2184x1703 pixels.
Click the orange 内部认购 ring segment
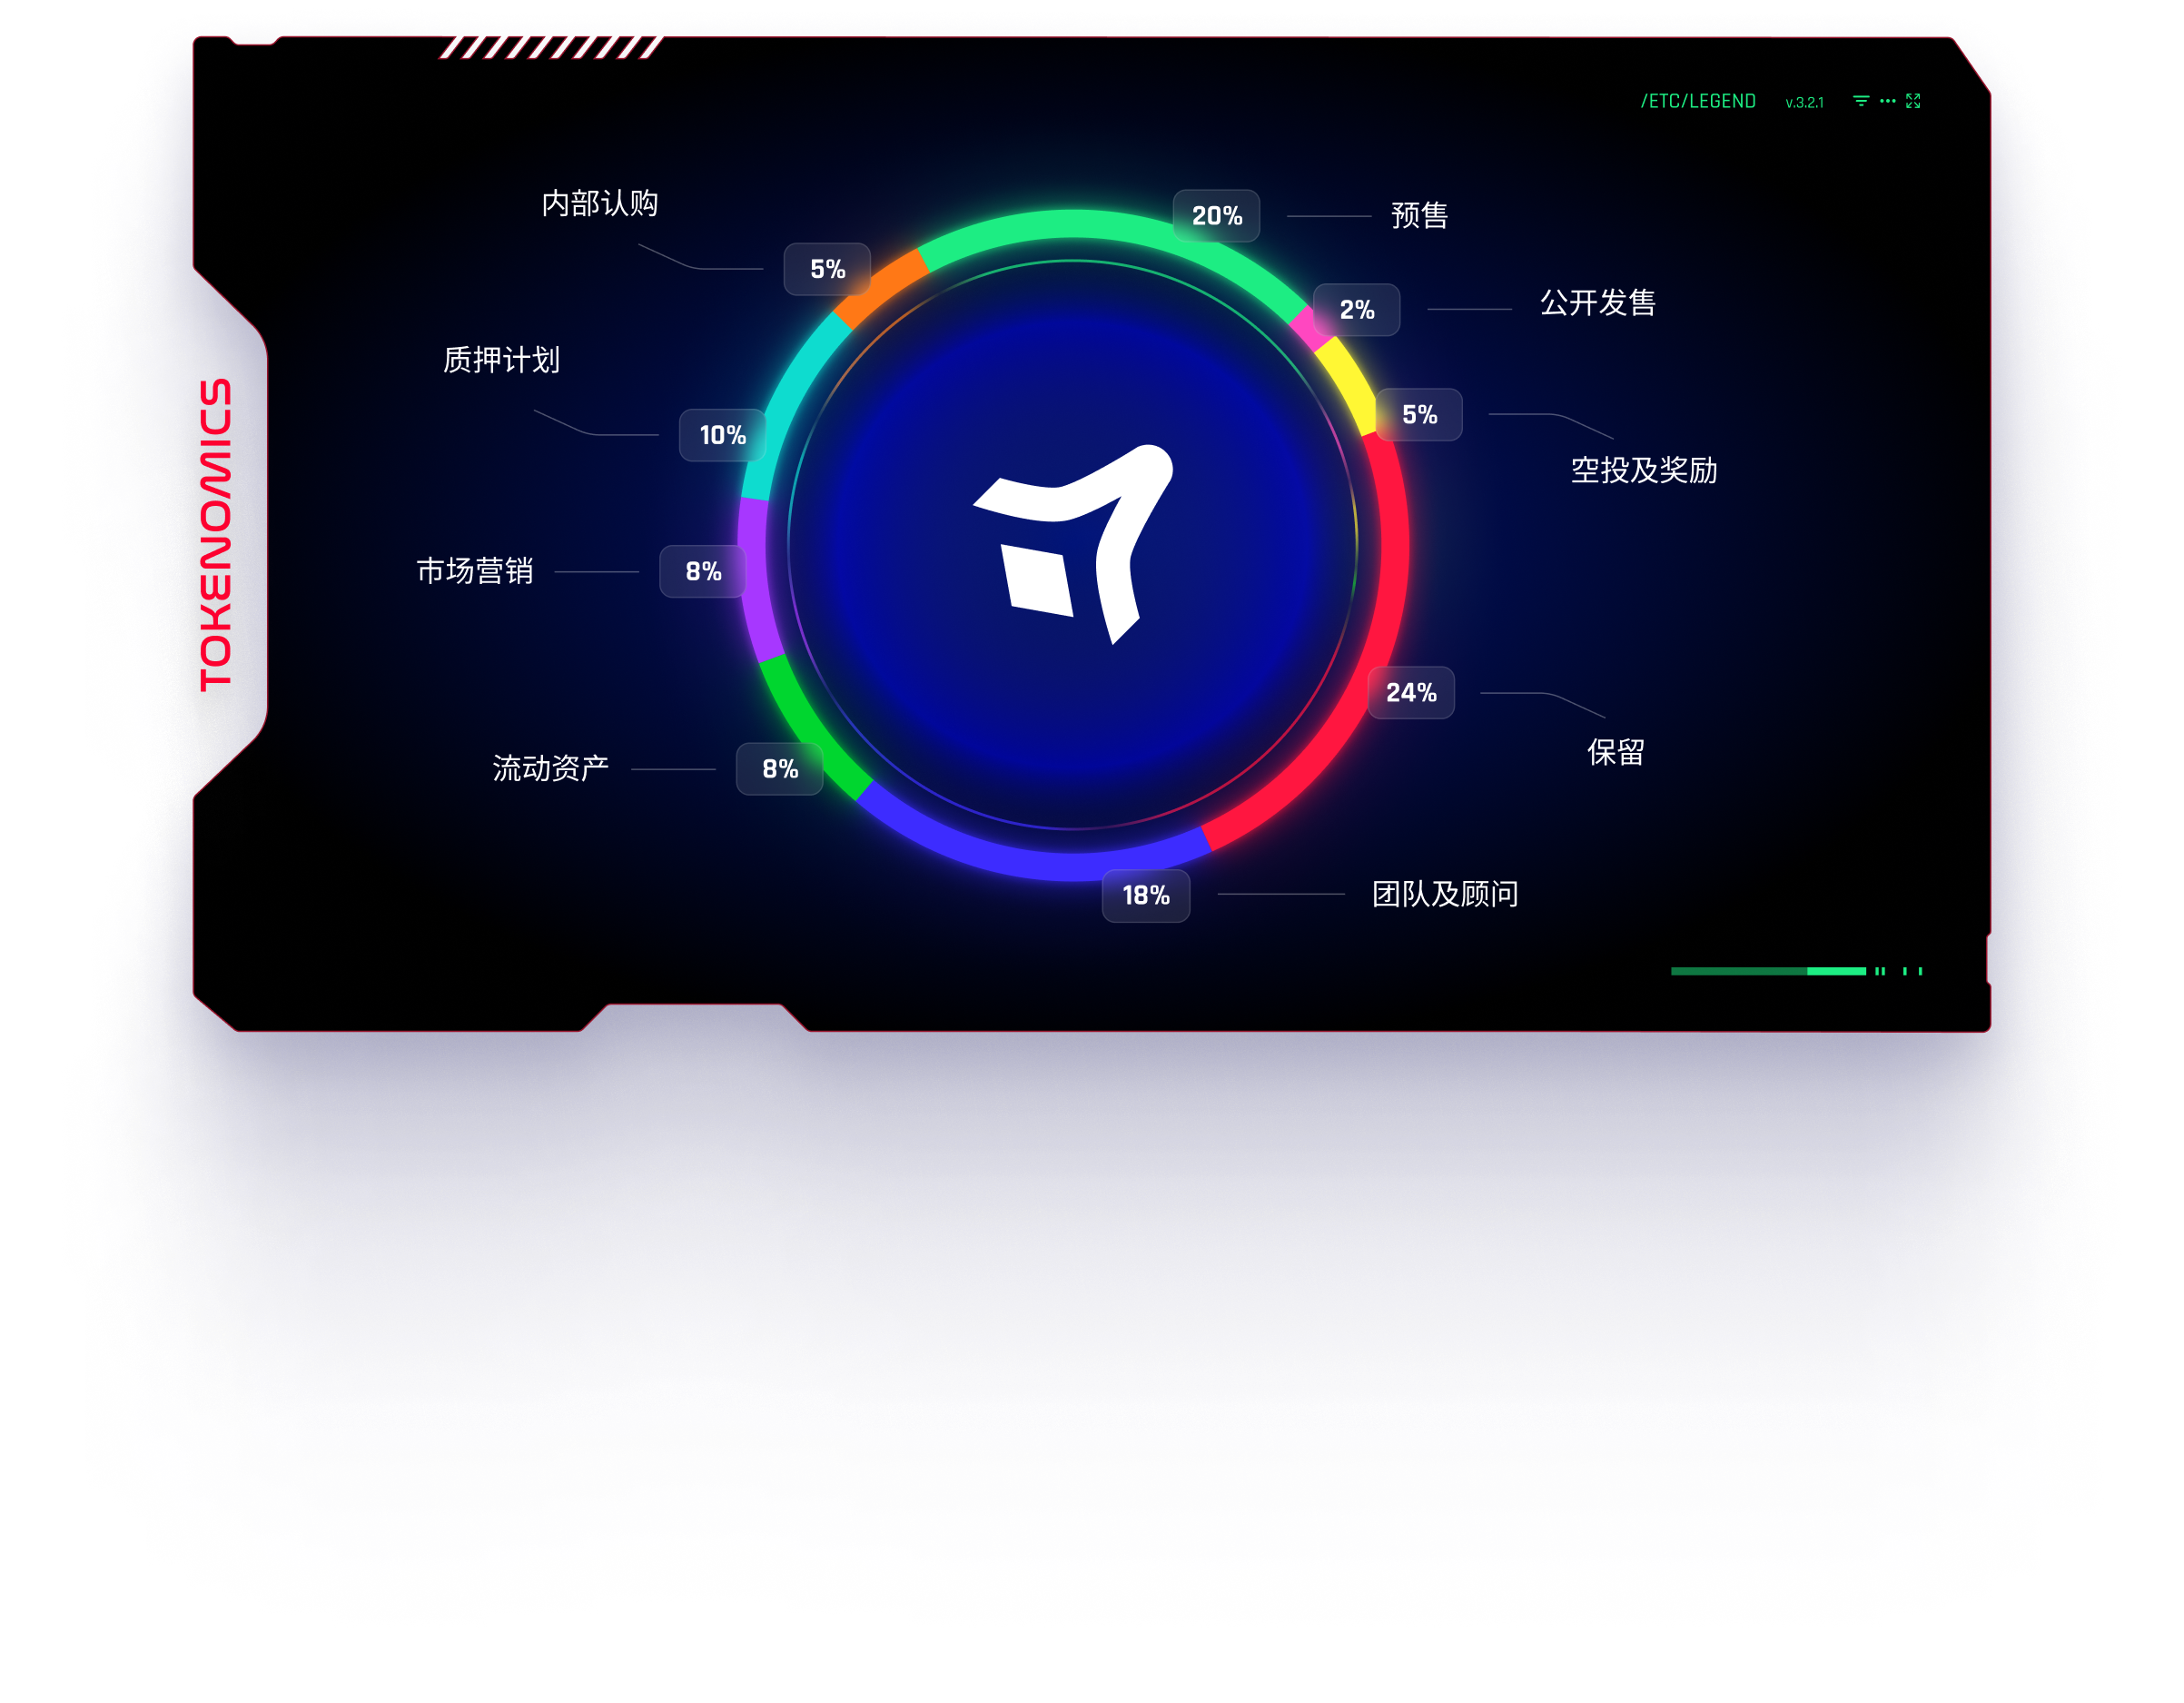point(880,288)
